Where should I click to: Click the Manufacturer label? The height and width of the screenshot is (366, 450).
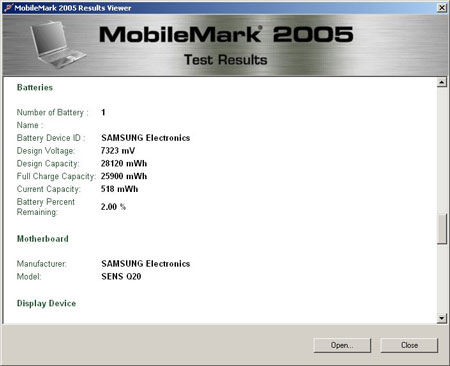point(42,264)
